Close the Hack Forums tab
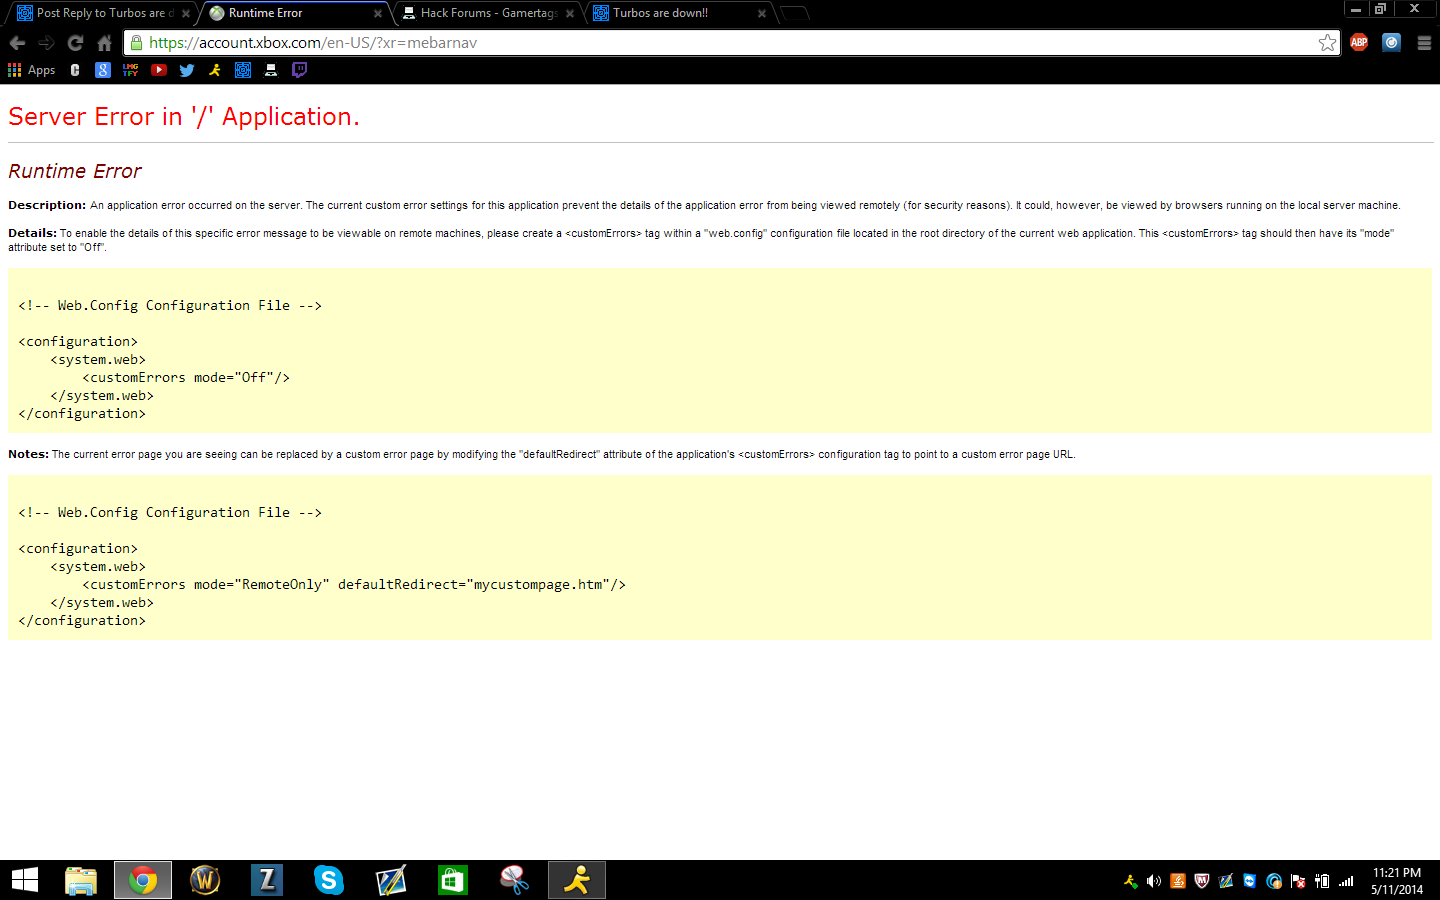The height and width of the screenshot is (900, 1440). pos(570,14)
